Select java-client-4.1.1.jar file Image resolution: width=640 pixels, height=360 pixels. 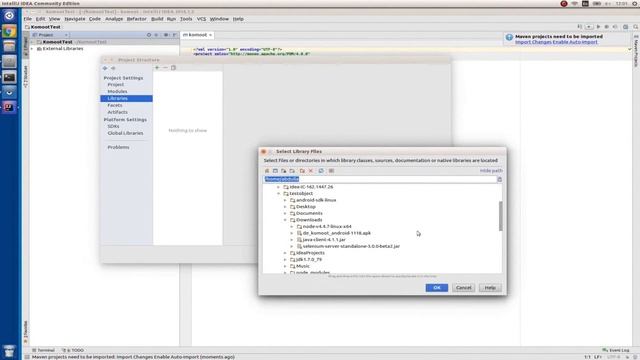click(324, 240)
